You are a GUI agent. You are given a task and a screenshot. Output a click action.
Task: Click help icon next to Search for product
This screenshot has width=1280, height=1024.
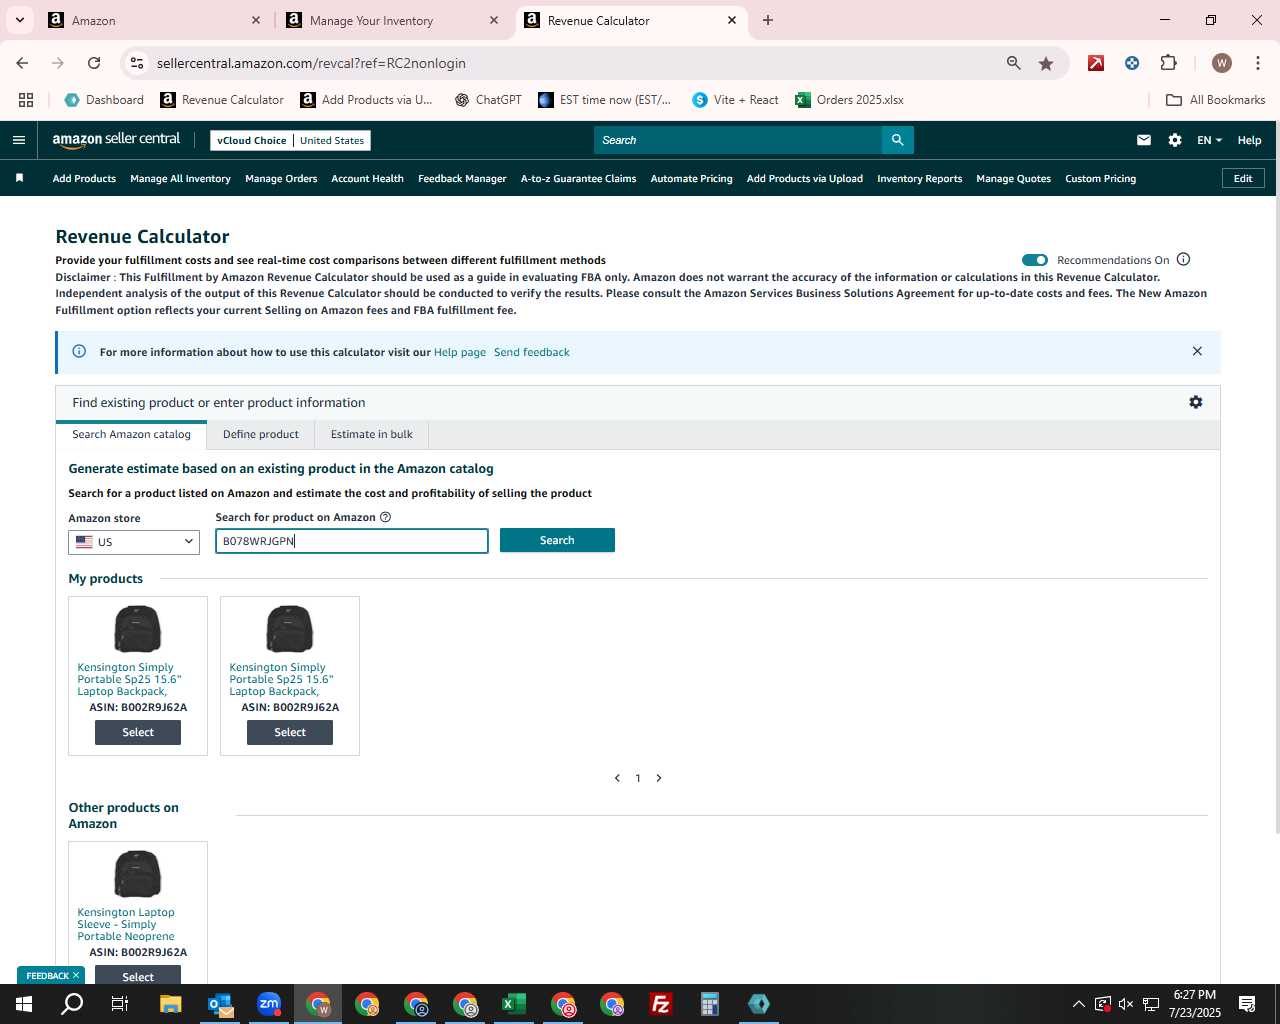click(385, 517)
